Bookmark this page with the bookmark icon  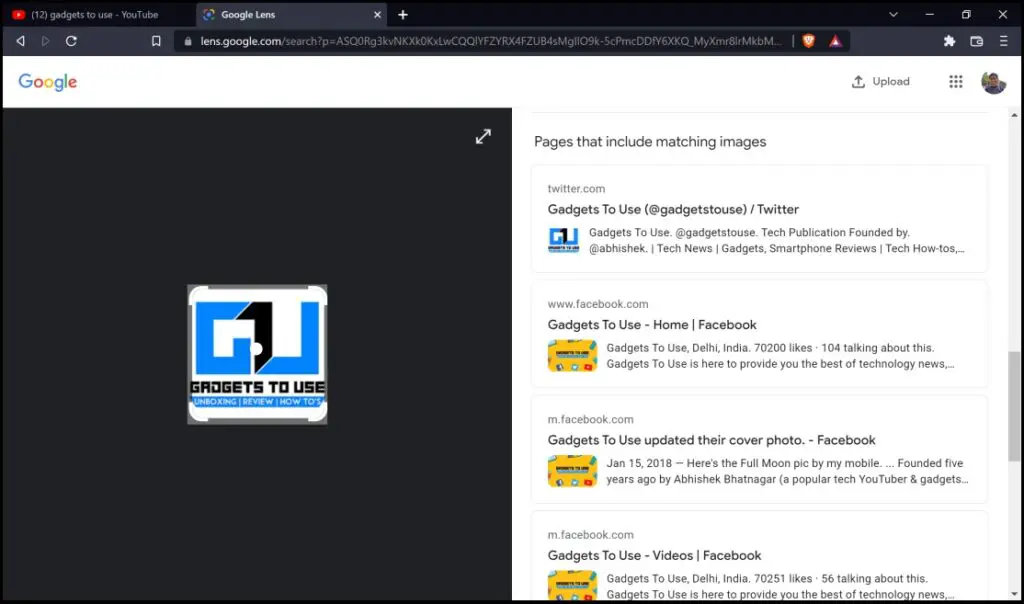(x=156, y=41)
